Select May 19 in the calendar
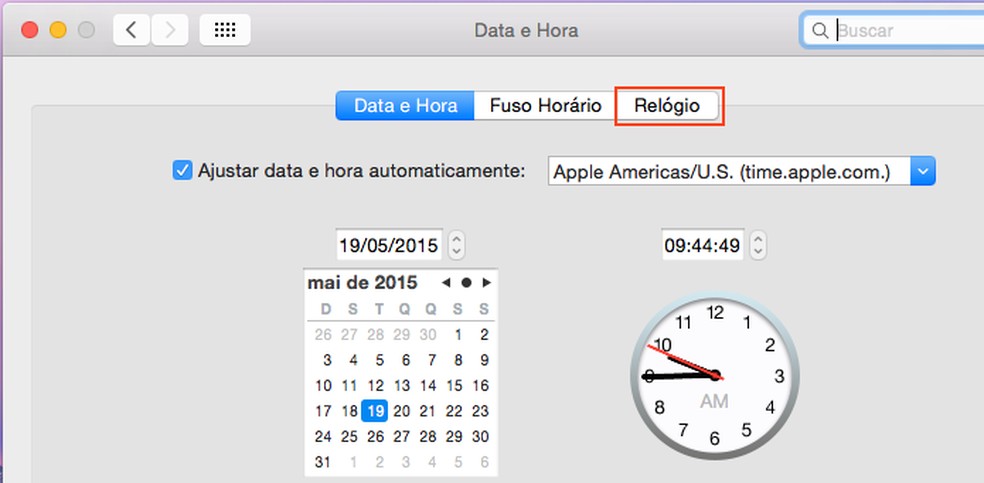 tap(375, 411)
